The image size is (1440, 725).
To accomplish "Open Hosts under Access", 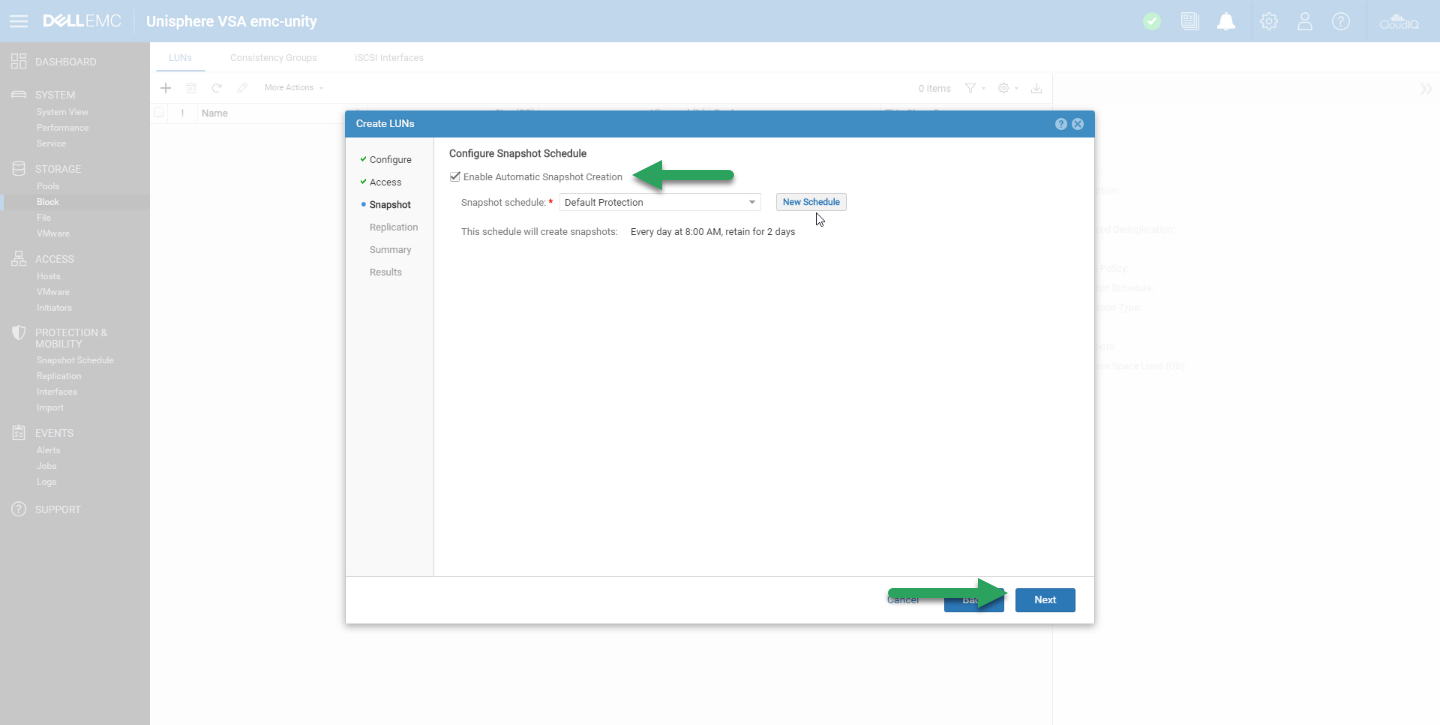I will 48,276.
